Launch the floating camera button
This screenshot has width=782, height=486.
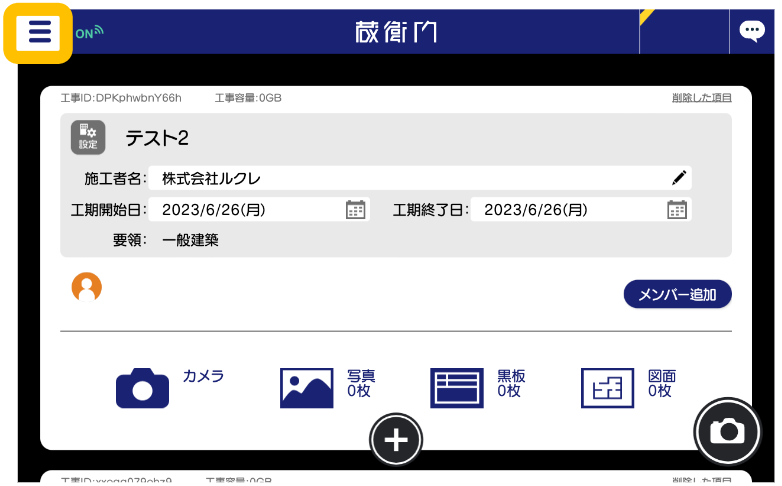[727, 431]
